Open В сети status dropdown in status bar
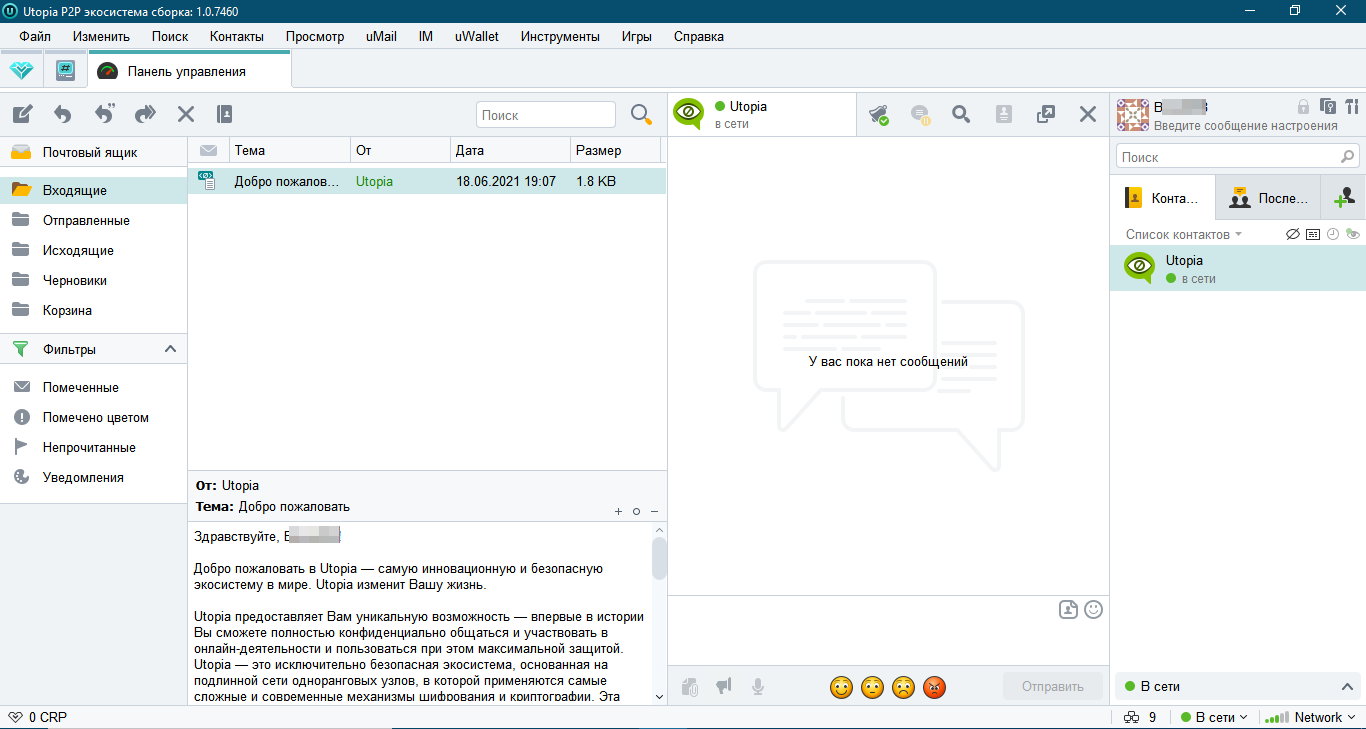Viewport: 1366px width, 729px height. (1214, 717)
